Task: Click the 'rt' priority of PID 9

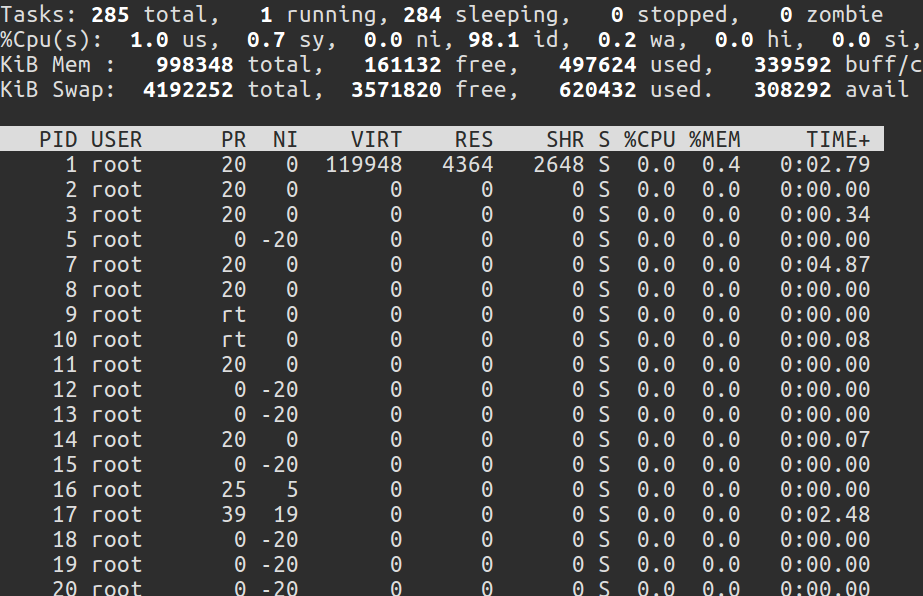Action: click(234, 315)
